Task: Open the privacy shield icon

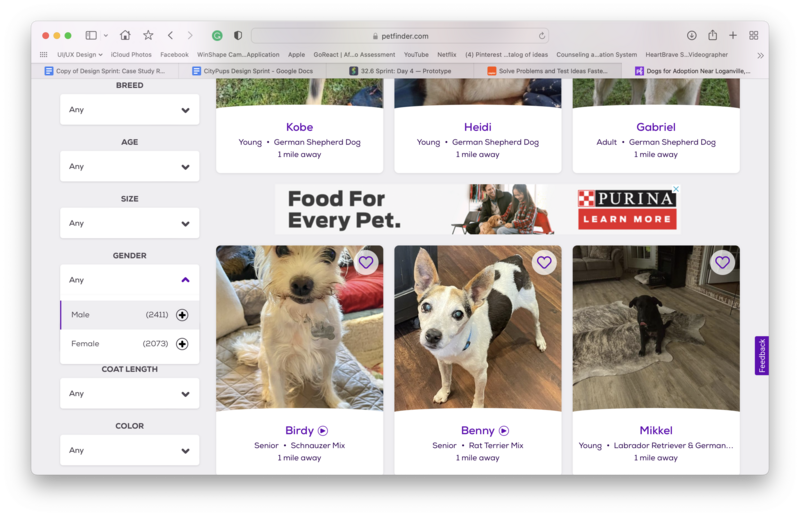Action: click(238, 35)
